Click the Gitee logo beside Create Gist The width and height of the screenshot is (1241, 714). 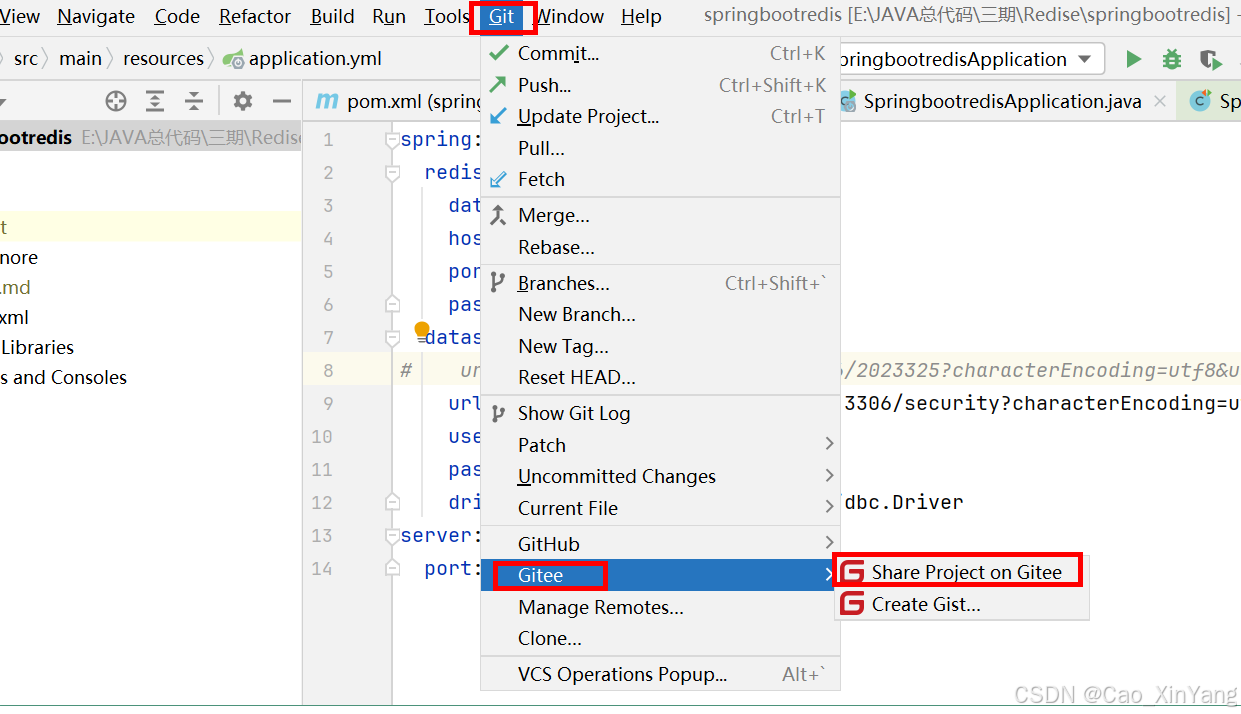click(x=852, y=604)
